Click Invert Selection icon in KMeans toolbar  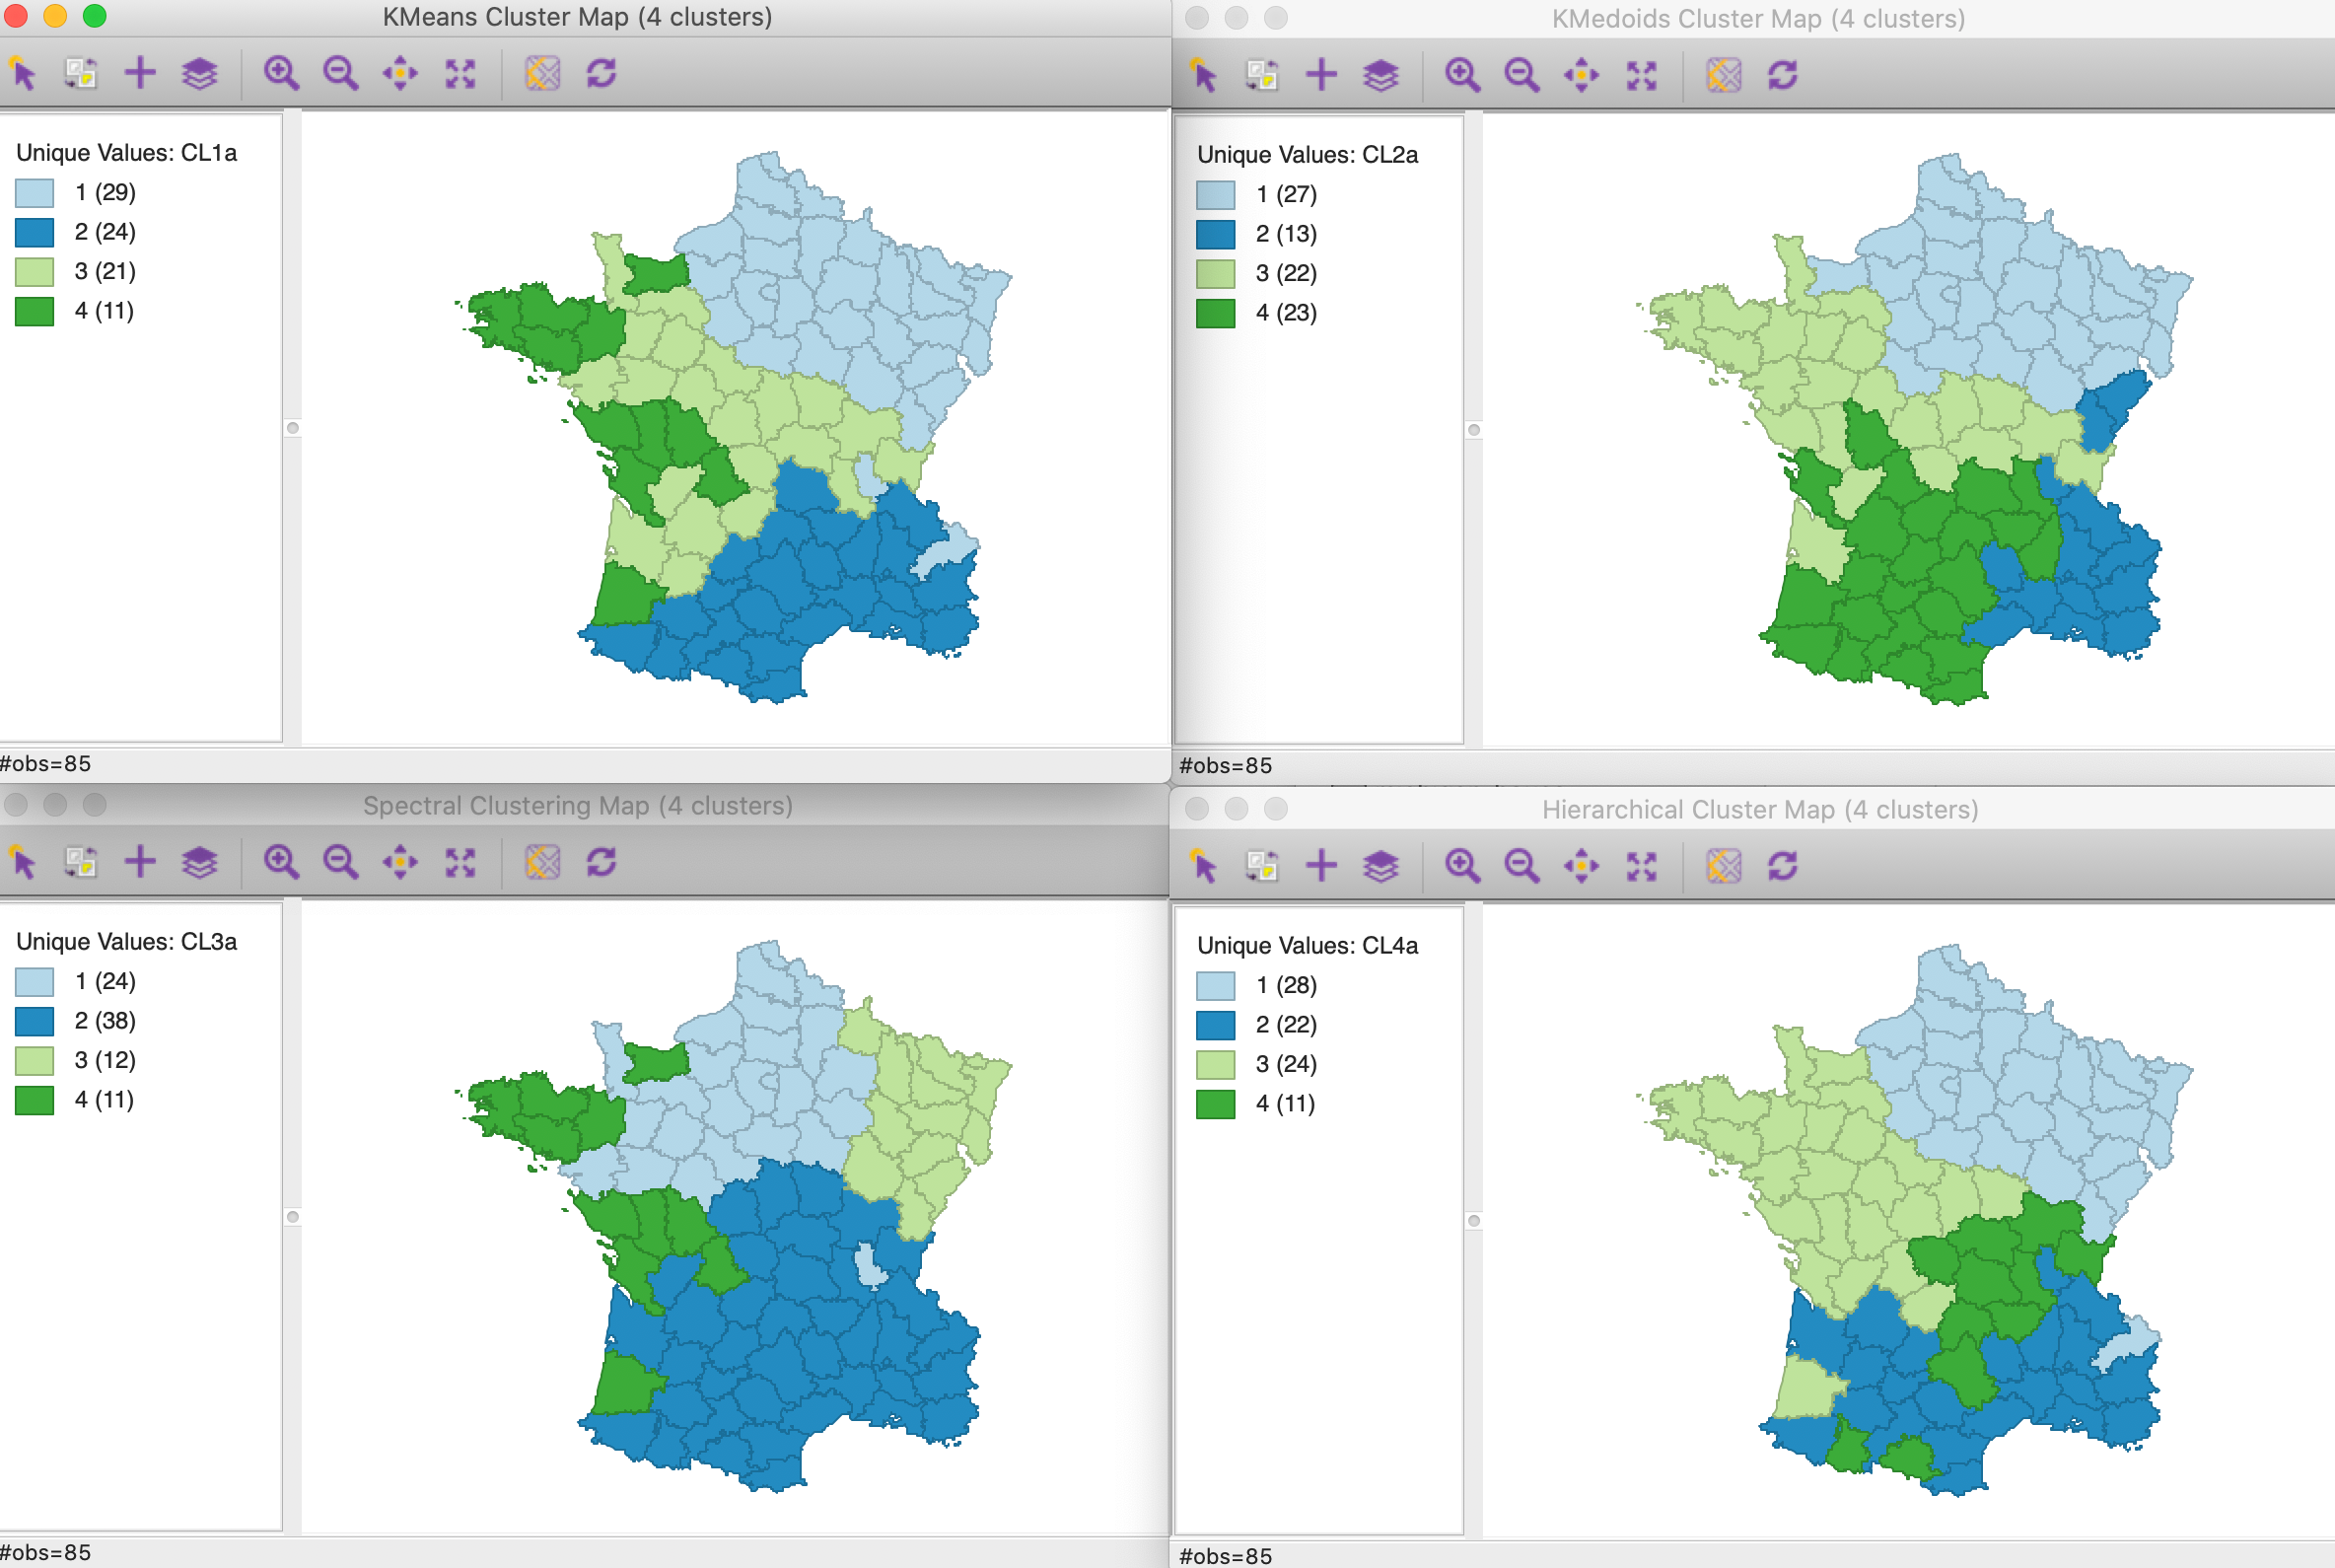[x=81, y=74]
